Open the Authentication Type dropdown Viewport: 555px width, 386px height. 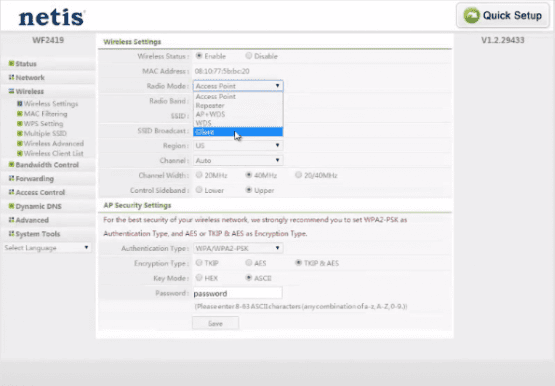coord(238,248)
